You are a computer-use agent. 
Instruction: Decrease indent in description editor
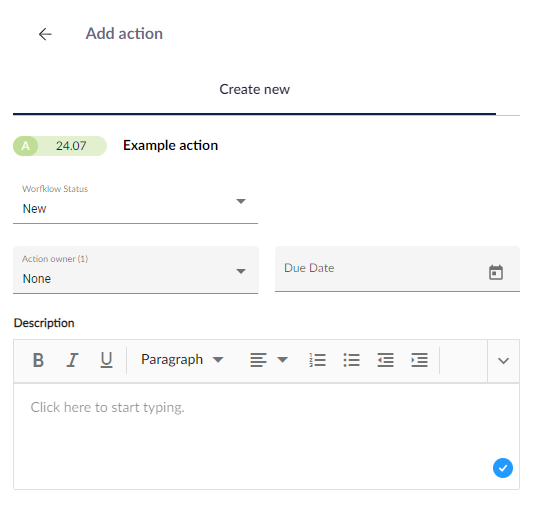(x=386, y=360)
